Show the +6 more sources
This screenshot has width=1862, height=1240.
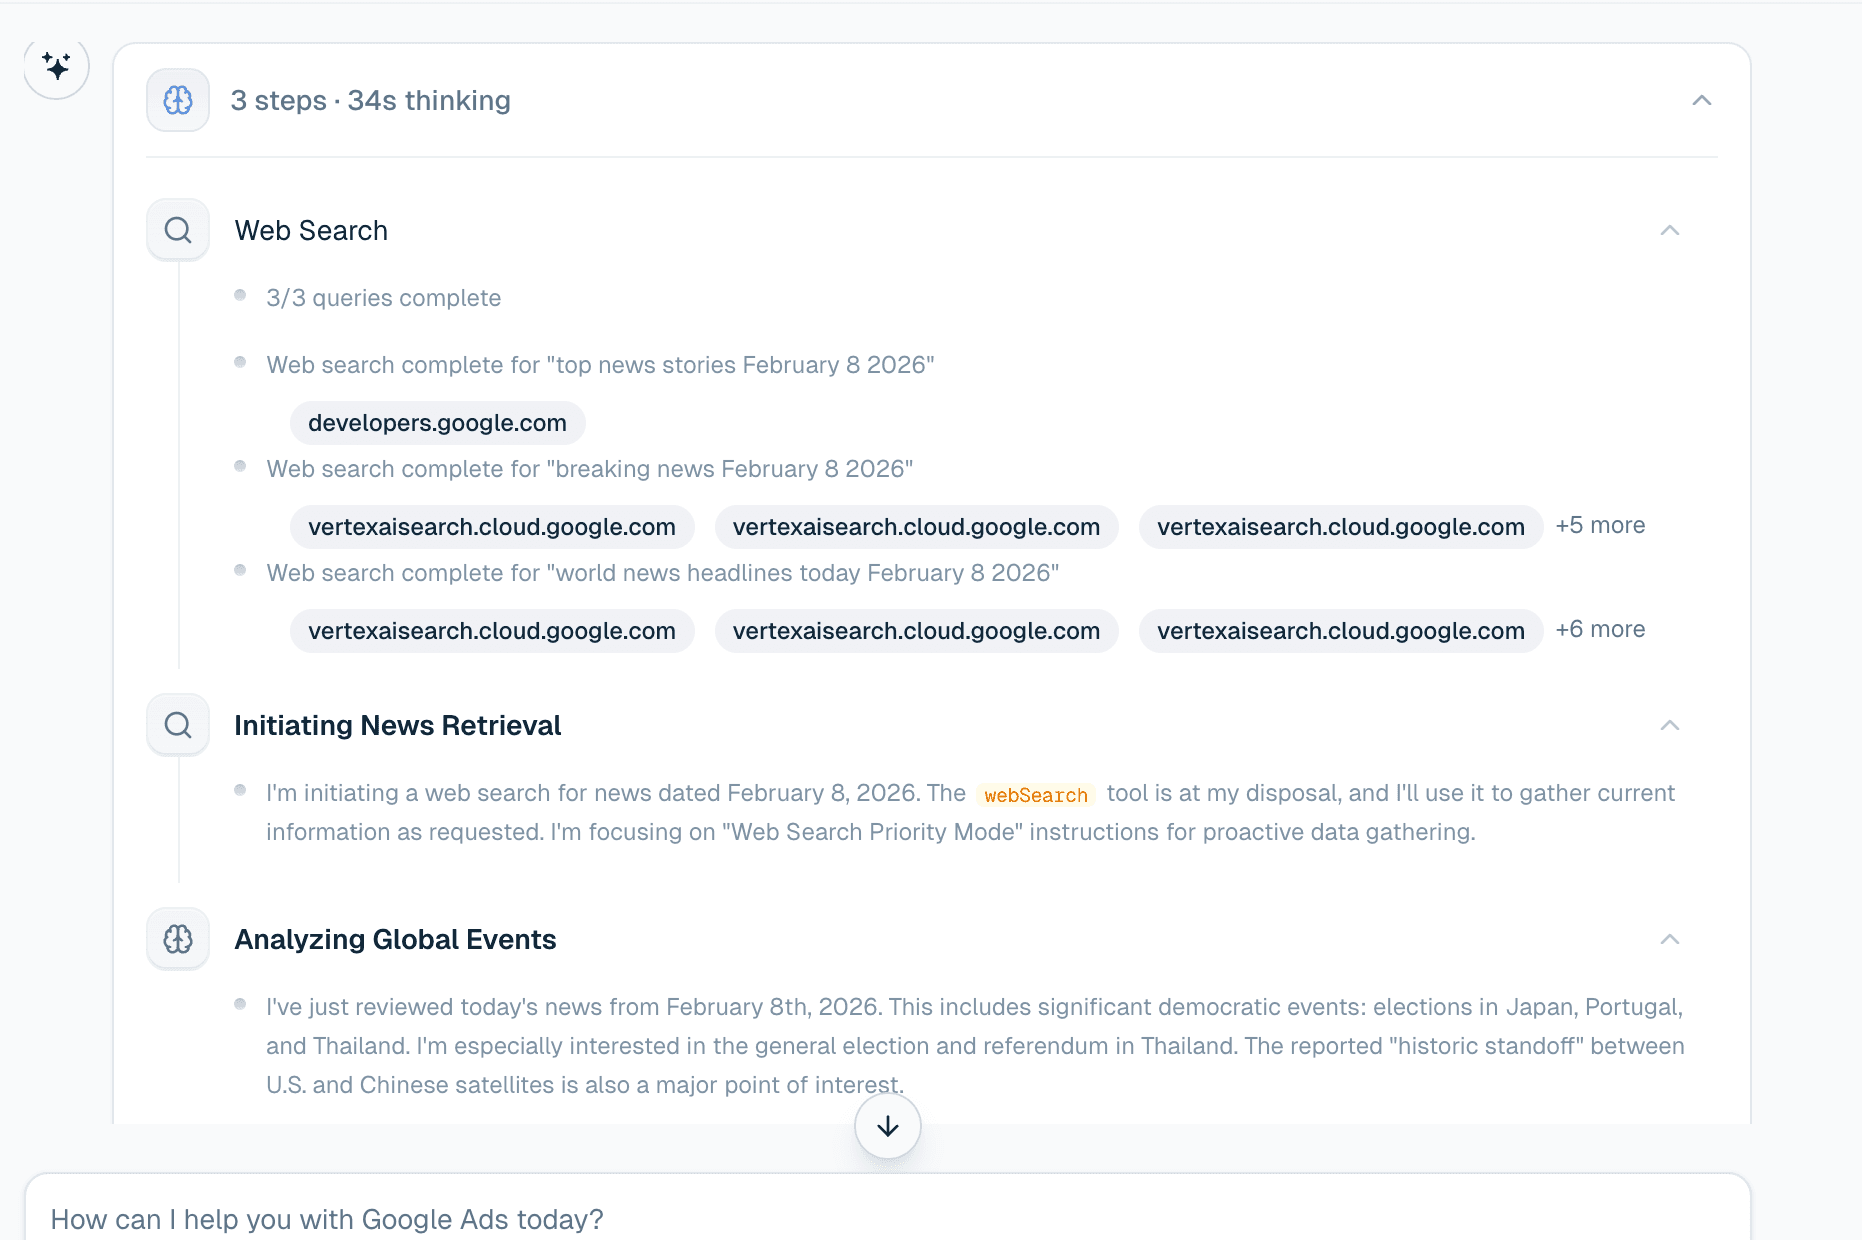click(x=1600, y=630)
